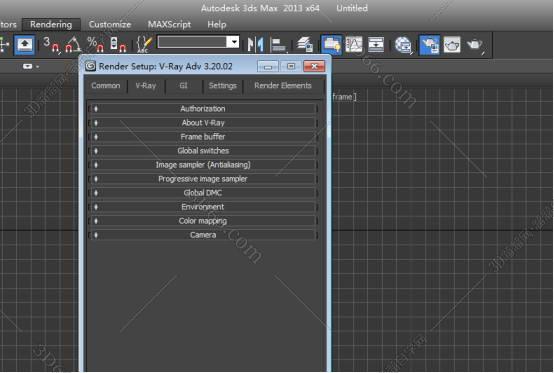Switch to the Settings tab
This screenshot has width=554, height=373.
click(x=223, y=85)
